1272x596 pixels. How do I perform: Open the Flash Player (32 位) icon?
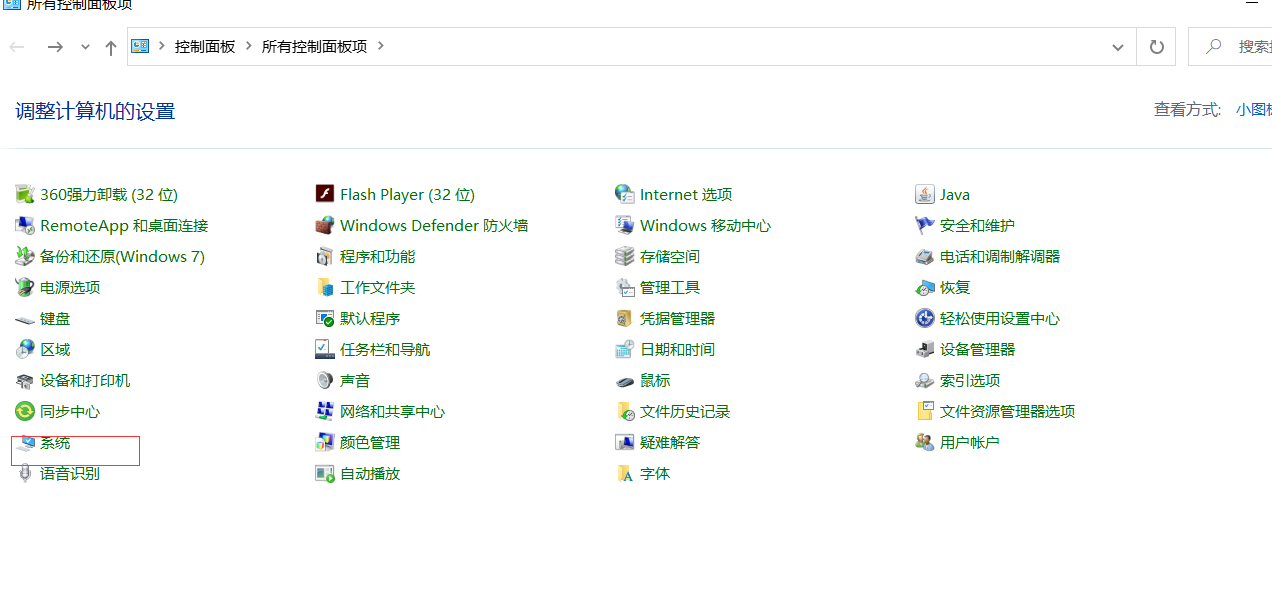point(325,194)
